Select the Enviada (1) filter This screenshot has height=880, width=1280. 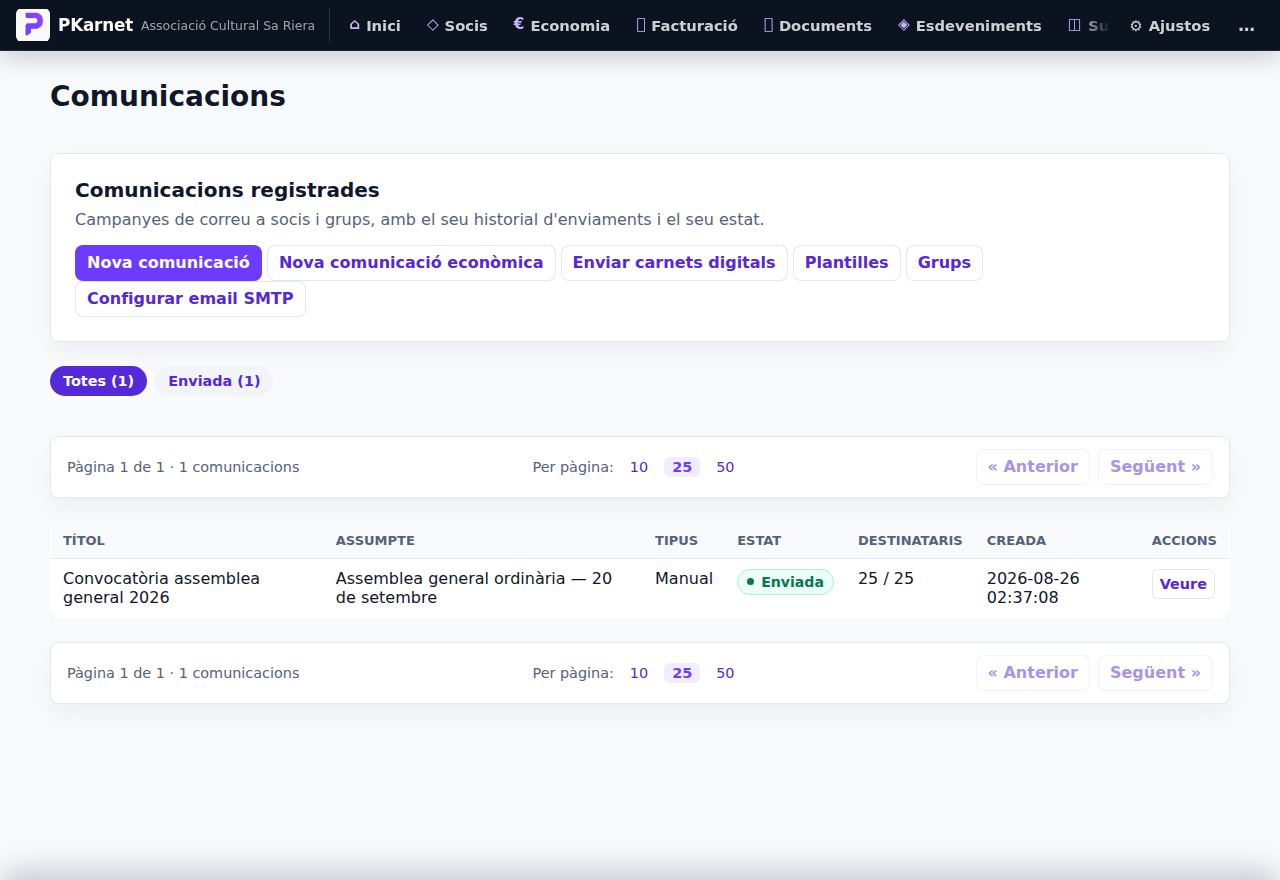(214, 381)
